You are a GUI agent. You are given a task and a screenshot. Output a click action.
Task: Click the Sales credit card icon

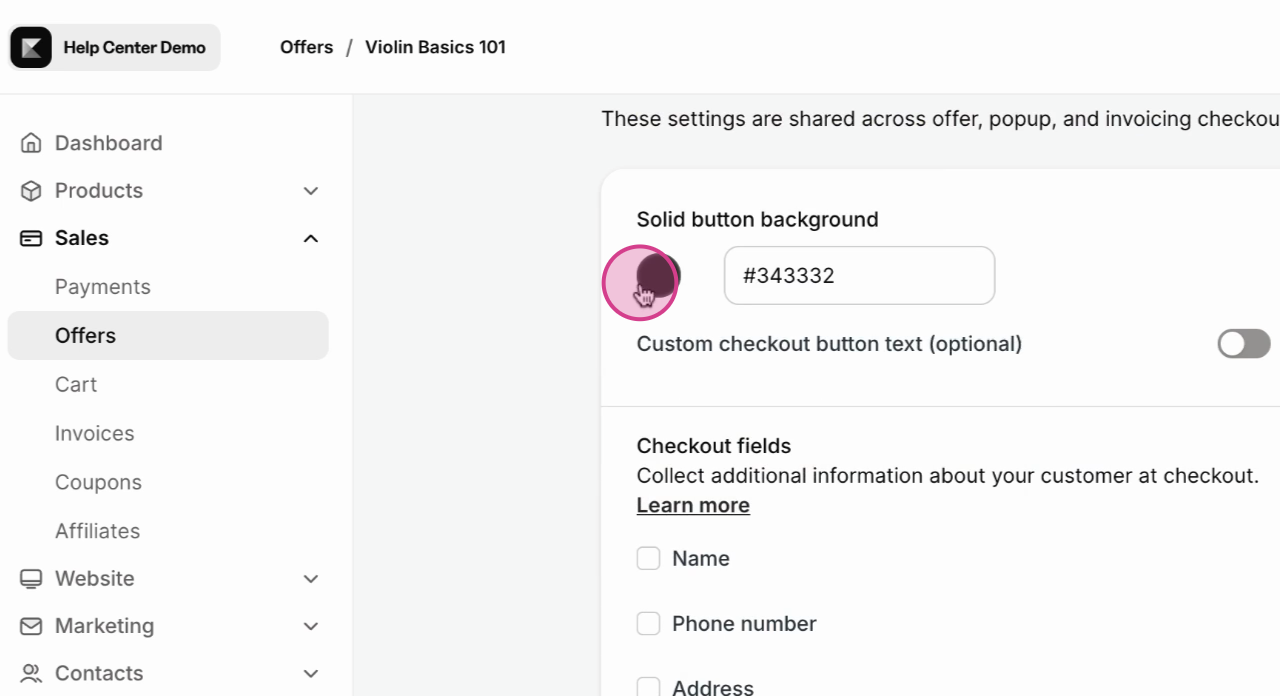[x=31, y=238]
